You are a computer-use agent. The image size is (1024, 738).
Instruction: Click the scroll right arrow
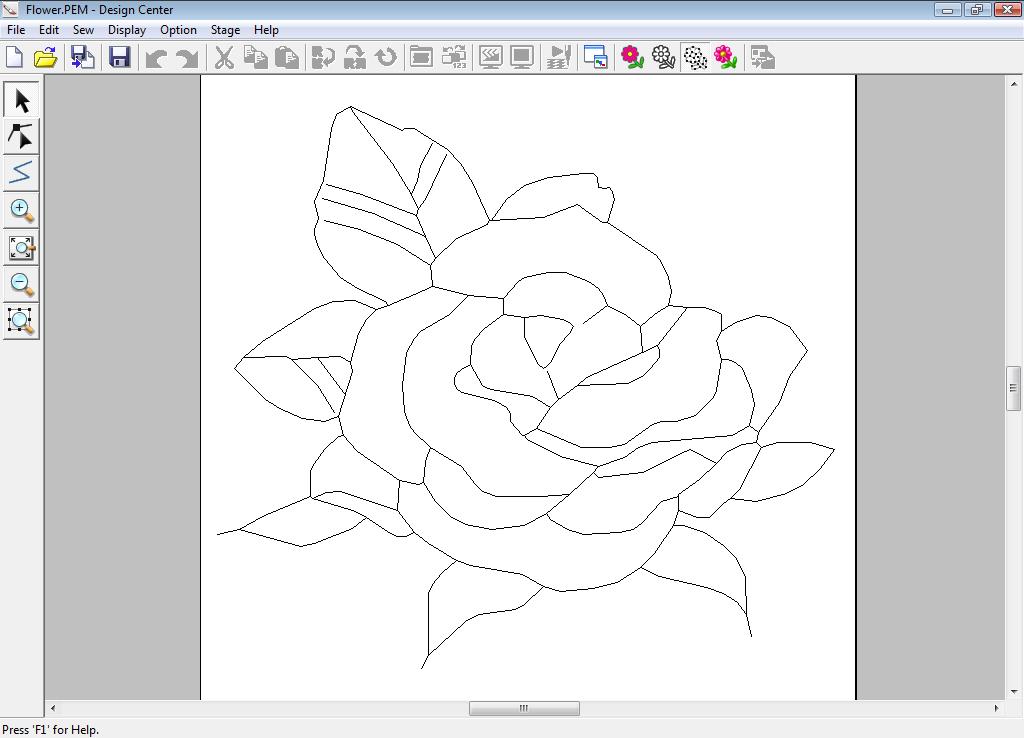(x=997, y=708)
